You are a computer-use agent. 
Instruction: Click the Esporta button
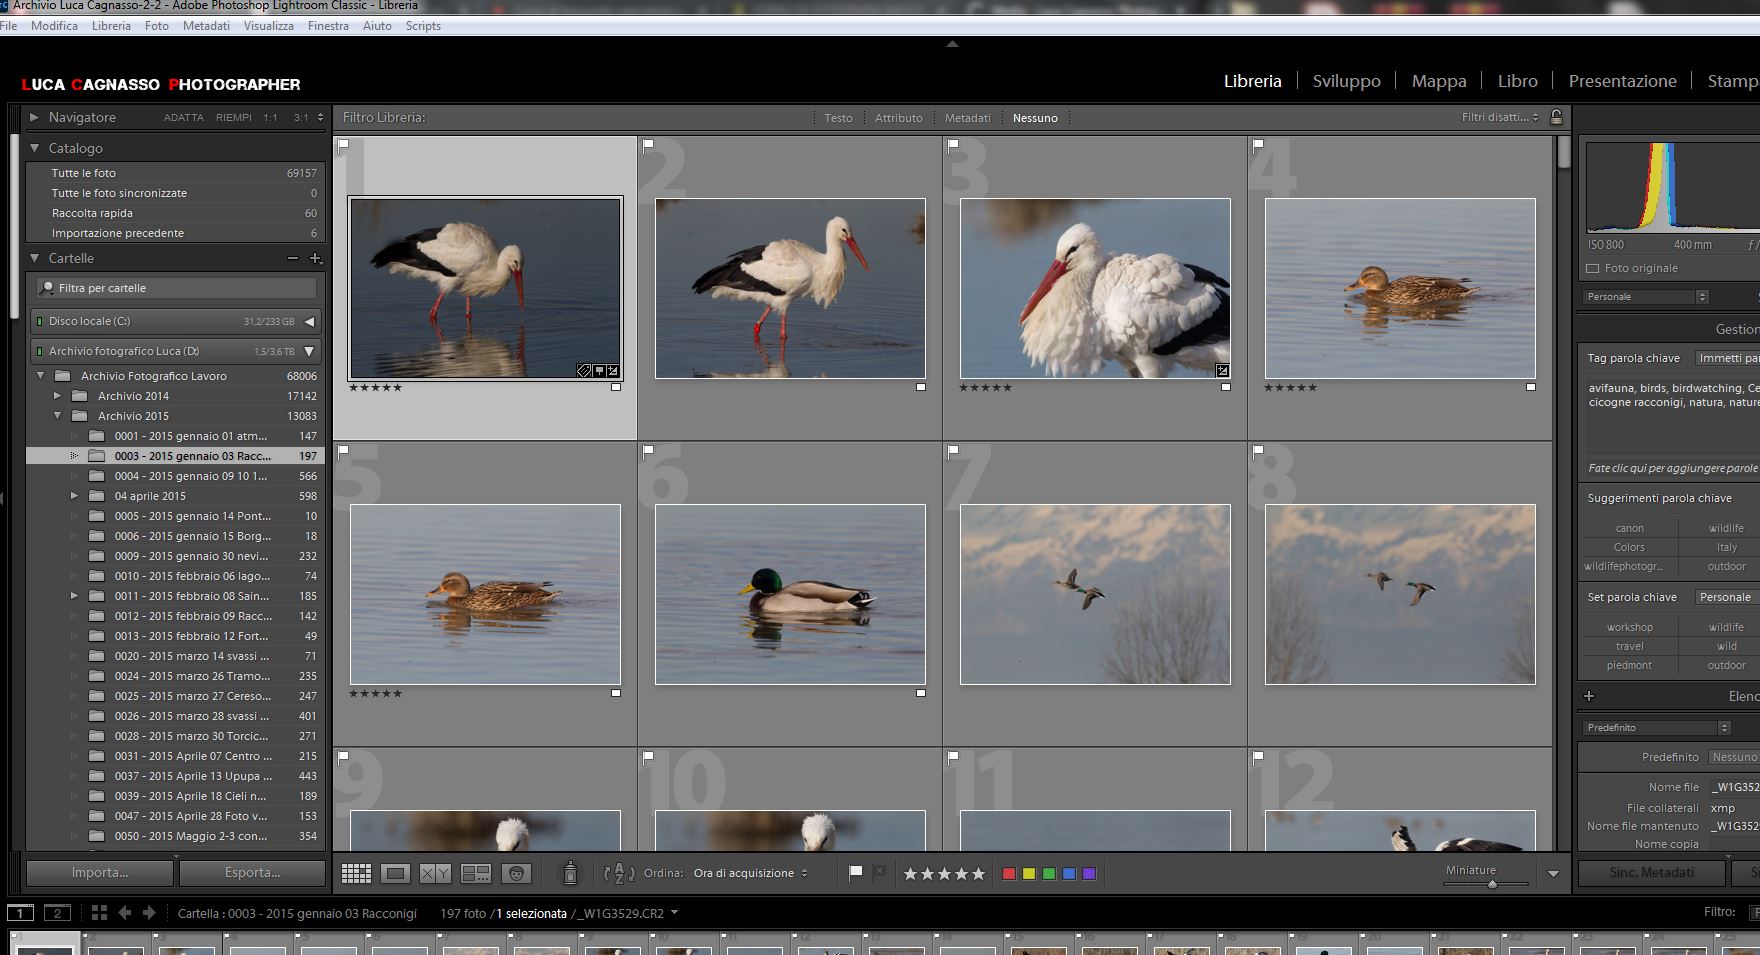tap(252, 872)
